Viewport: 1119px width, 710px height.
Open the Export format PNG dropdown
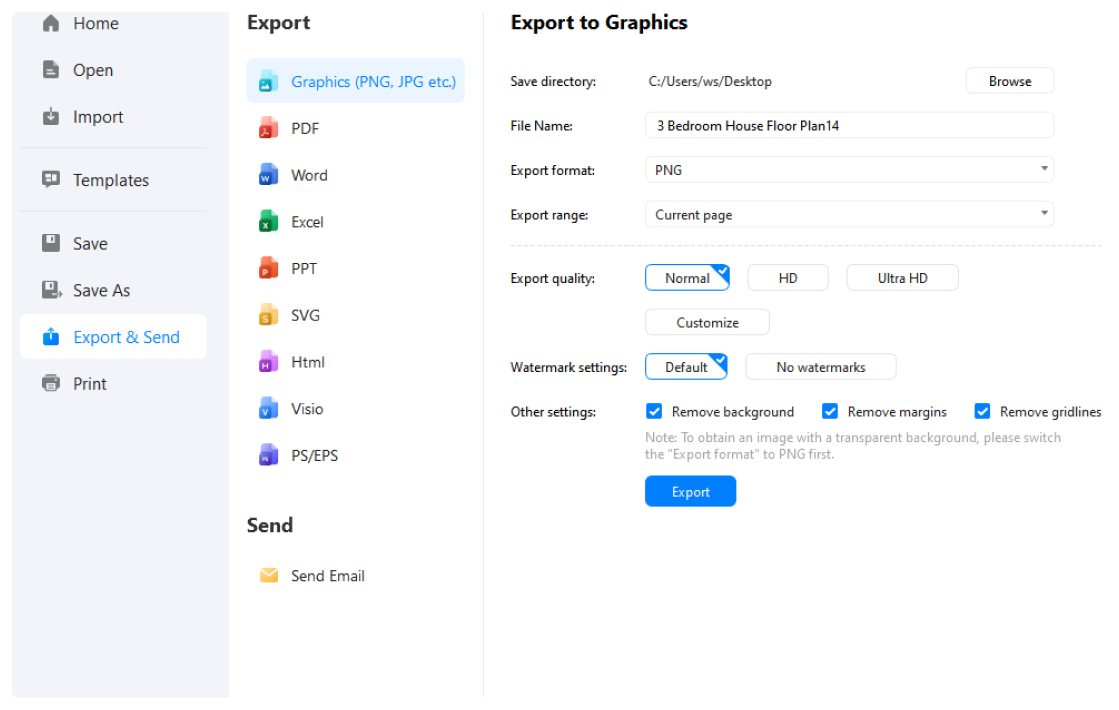(849, 170)
